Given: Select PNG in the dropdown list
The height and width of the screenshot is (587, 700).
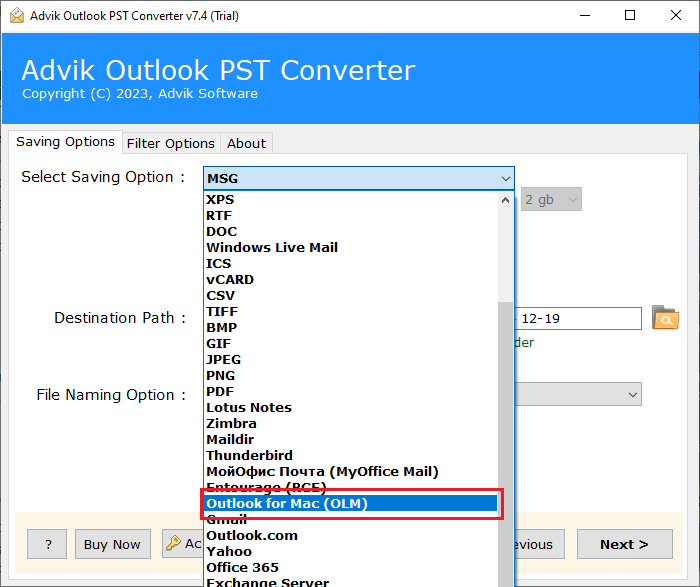Looking at the screenshot, I should [x=351, y=376].
